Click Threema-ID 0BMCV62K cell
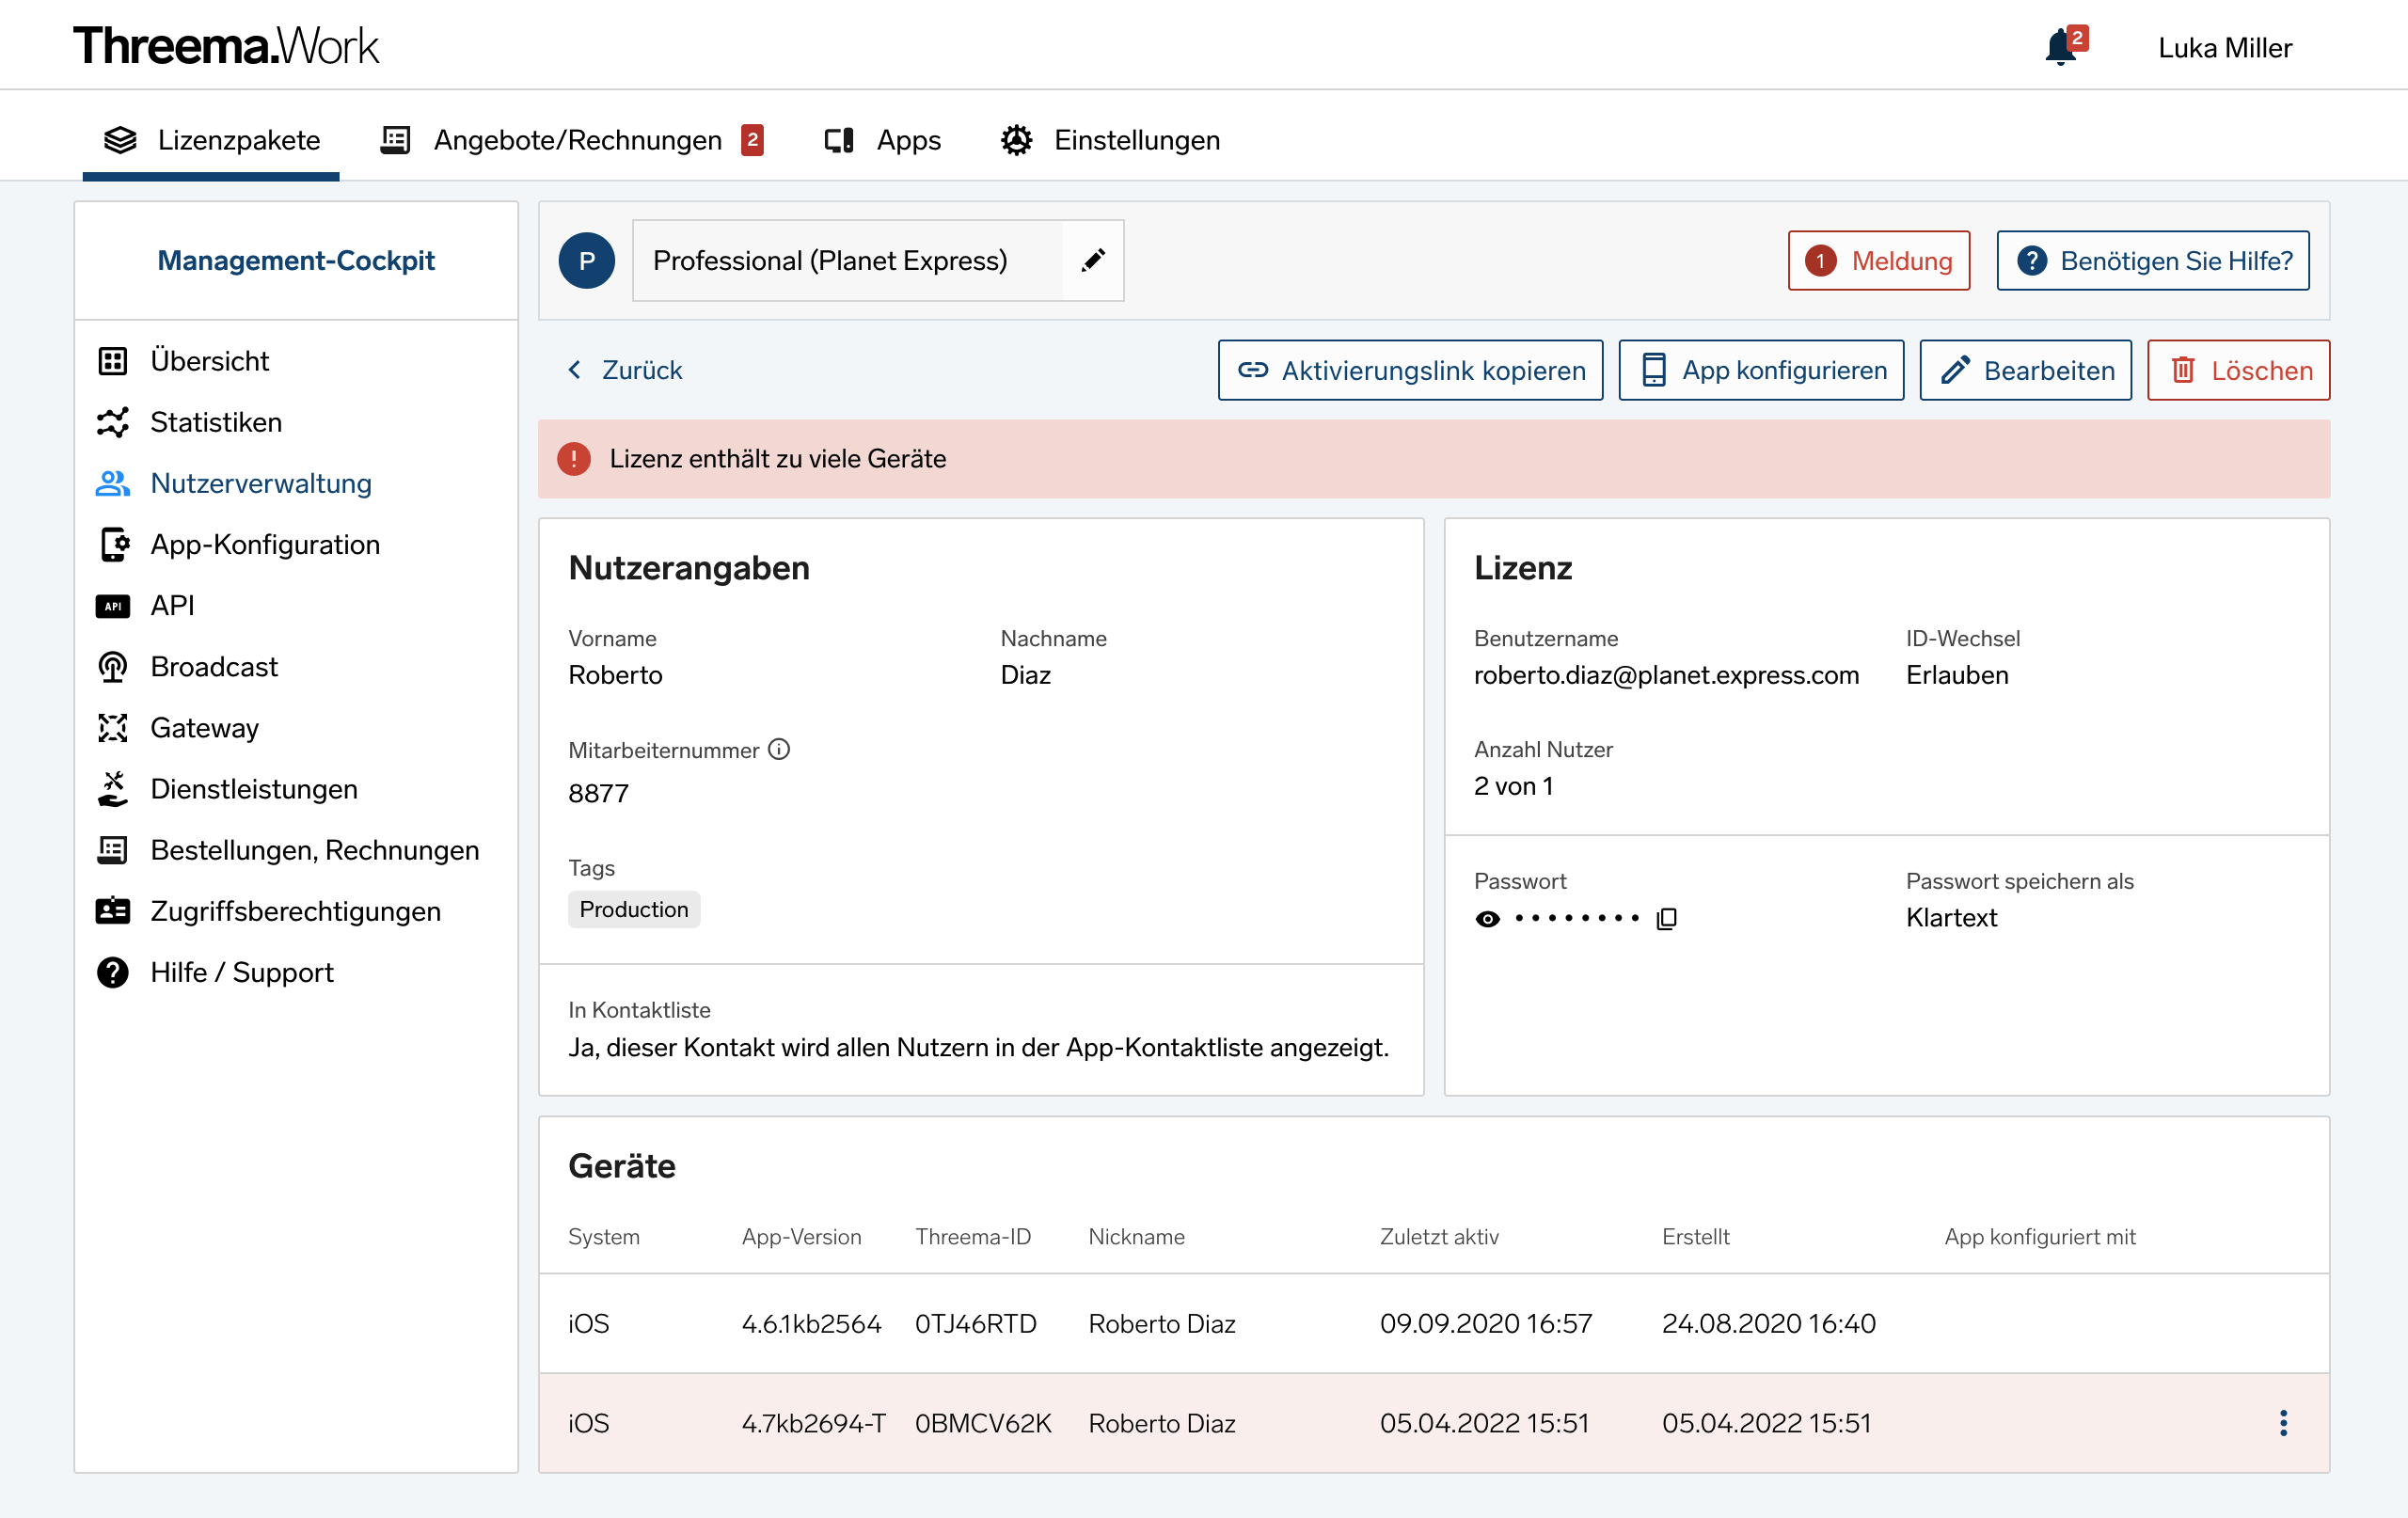Image resolution: width=2408 pixels, height=1518 pixels. 982,1423
